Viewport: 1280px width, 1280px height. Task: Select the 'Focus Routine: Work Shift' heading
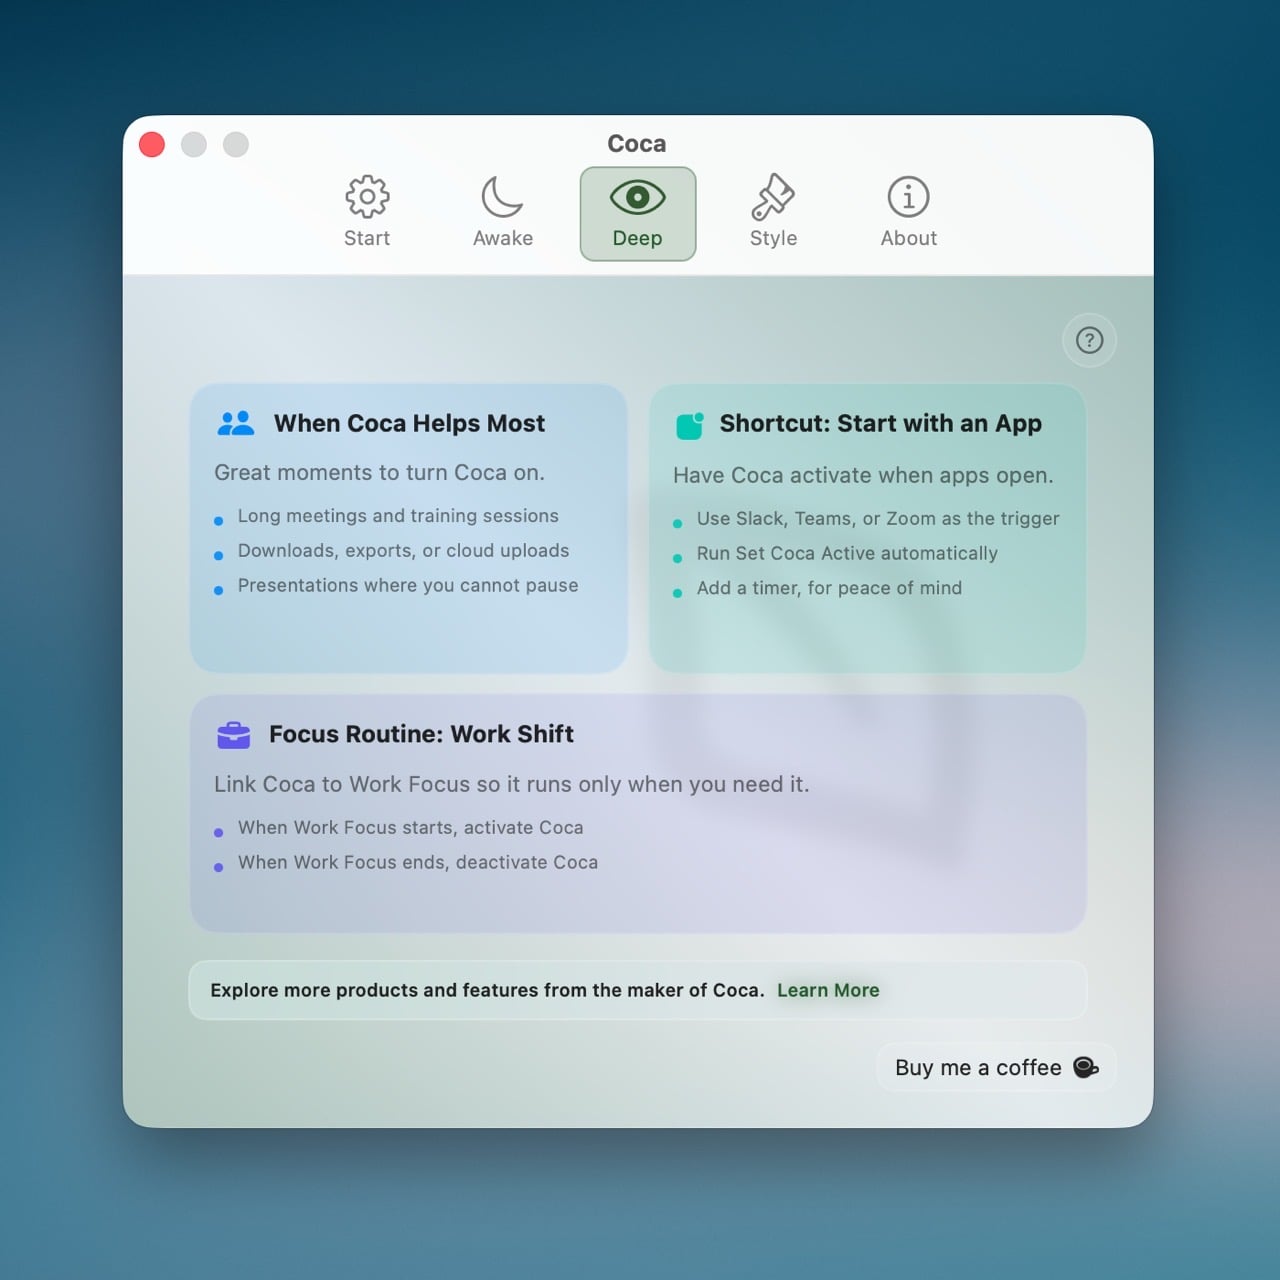click(x=421, y=734)
